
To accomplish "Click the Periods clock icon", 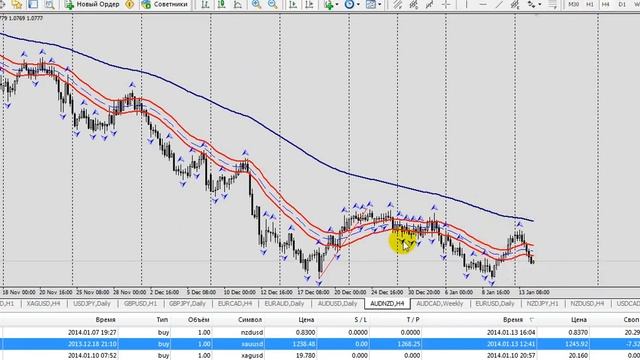I will (x=349, y=4).
